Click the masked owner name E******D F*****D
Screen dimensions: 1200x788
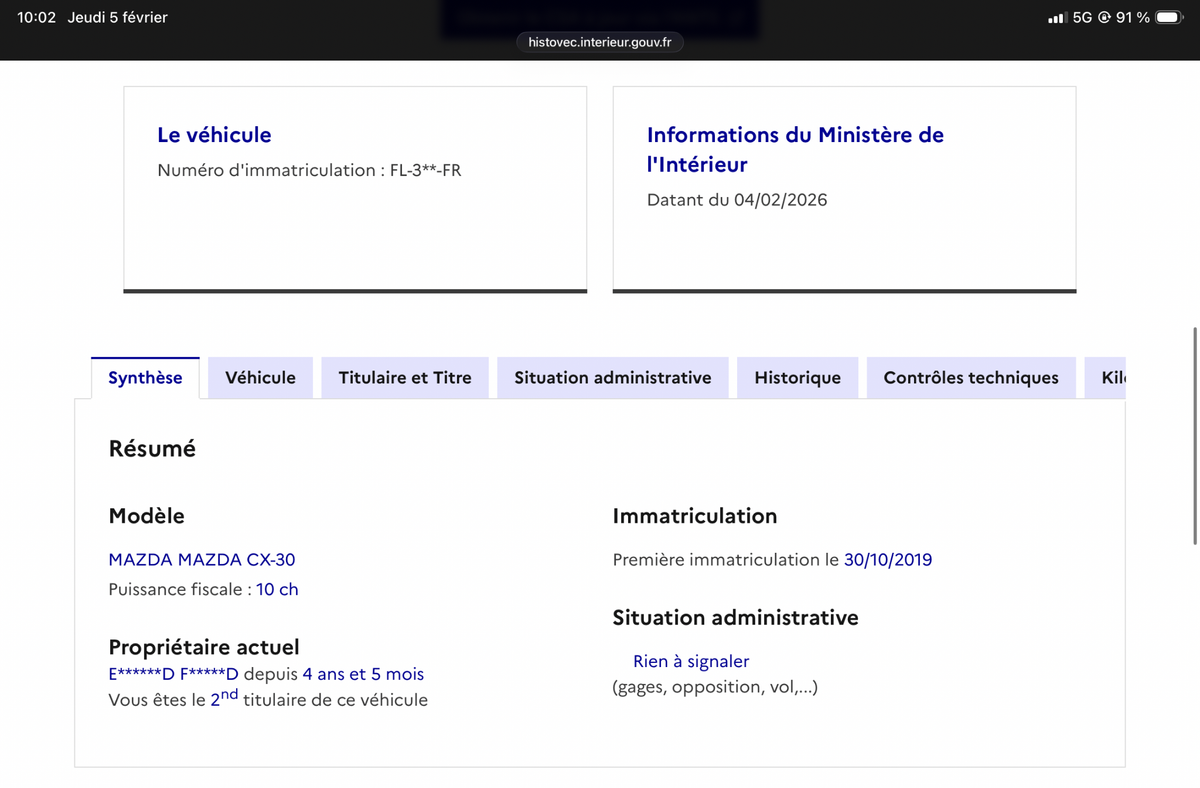coord(173,675)
